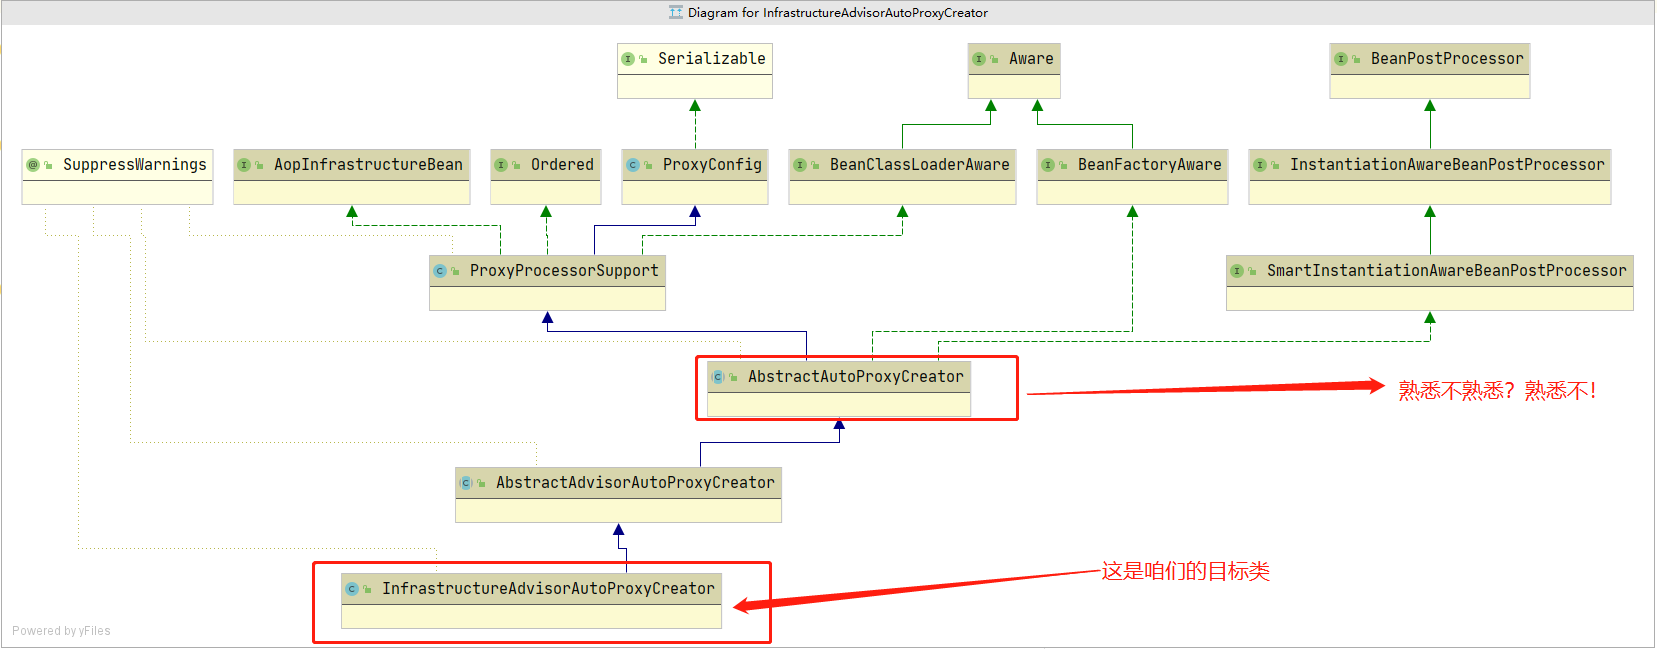Click the diagram icon in the title bar
1657x649 pixels.
point(676,13)
